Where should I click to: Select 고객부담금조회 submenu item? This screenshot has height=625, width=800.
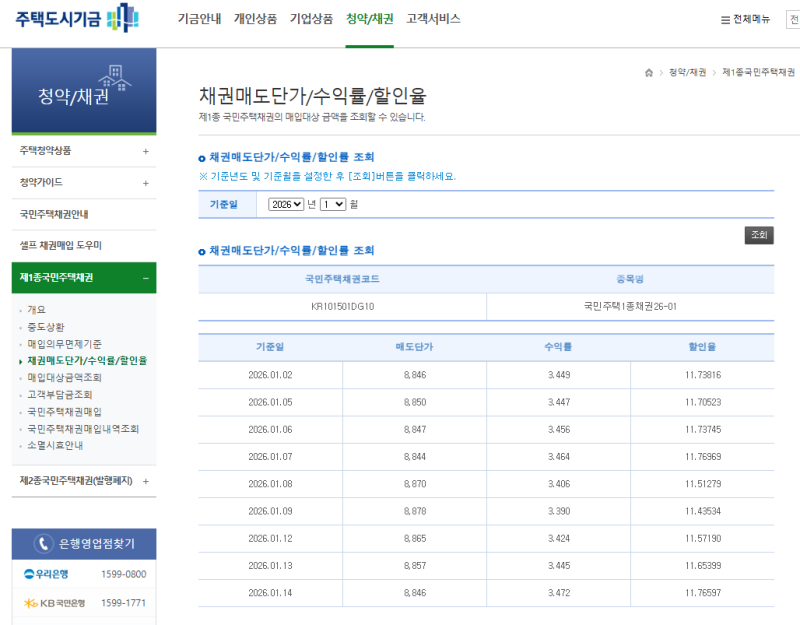point(60,394)
